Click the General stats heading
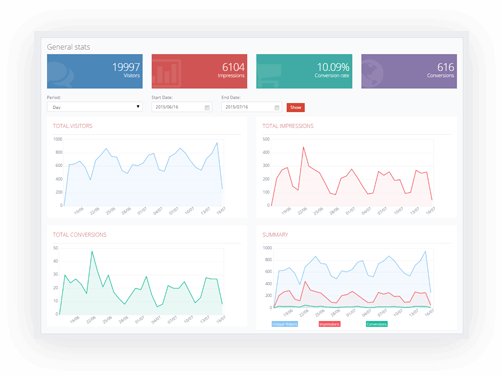Image resolution: width=502 pixels, height=377 pixels. (x=68, y=47)
